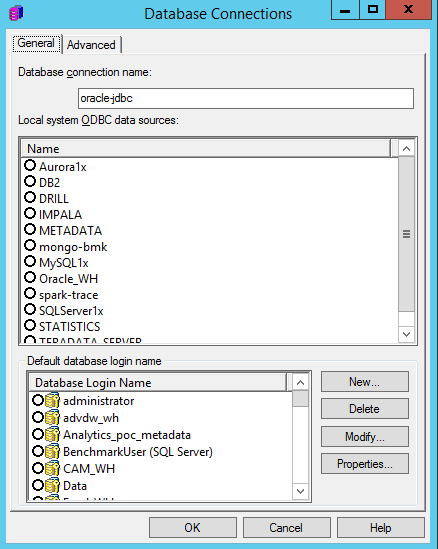Click down arrow of ODBC sources scrollbar

406,334
